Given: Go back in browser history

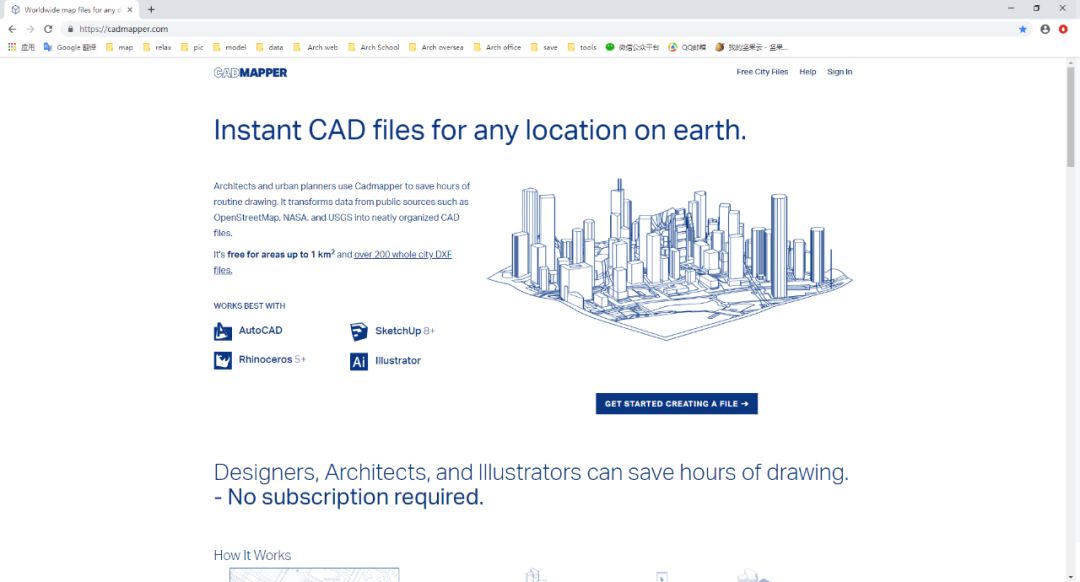Looking at the screenshot, I should pos(12,29).
